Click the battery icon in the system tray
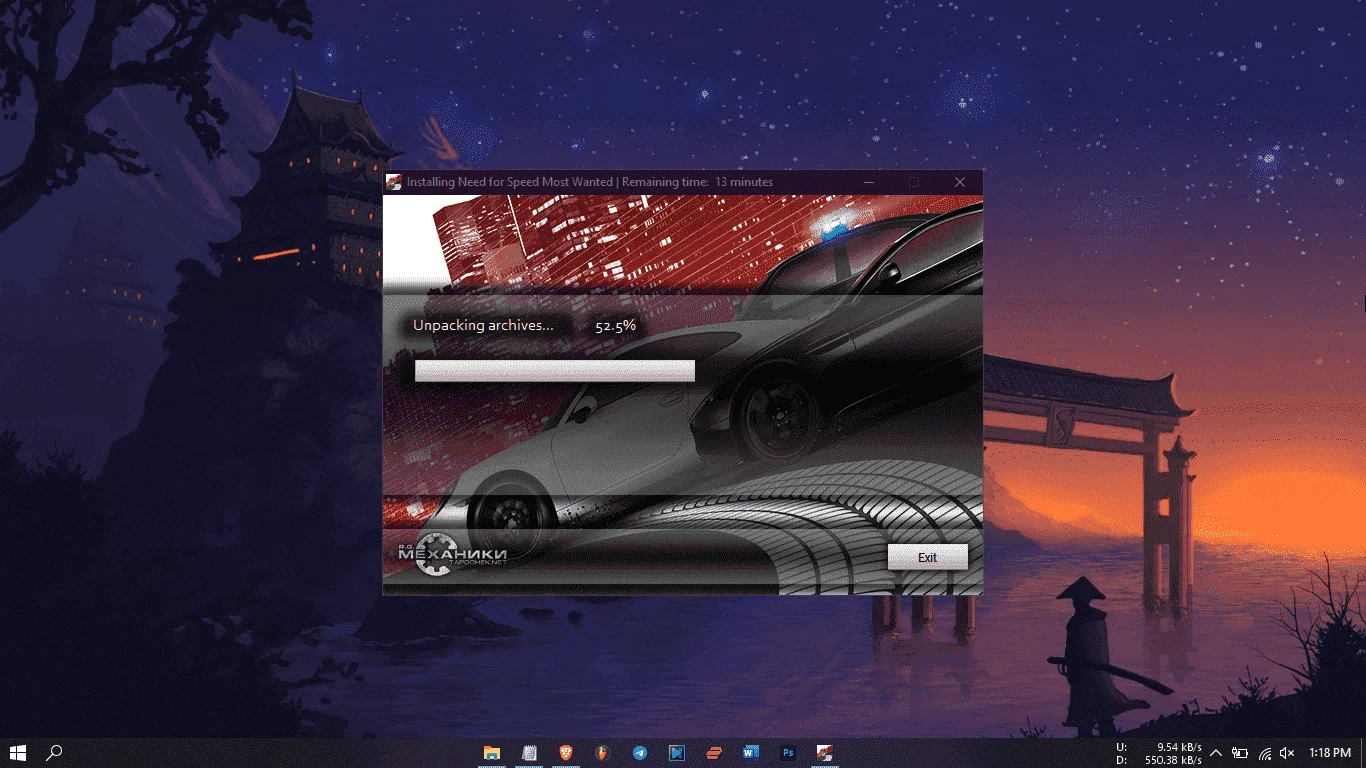 (x=1240, y=753)
